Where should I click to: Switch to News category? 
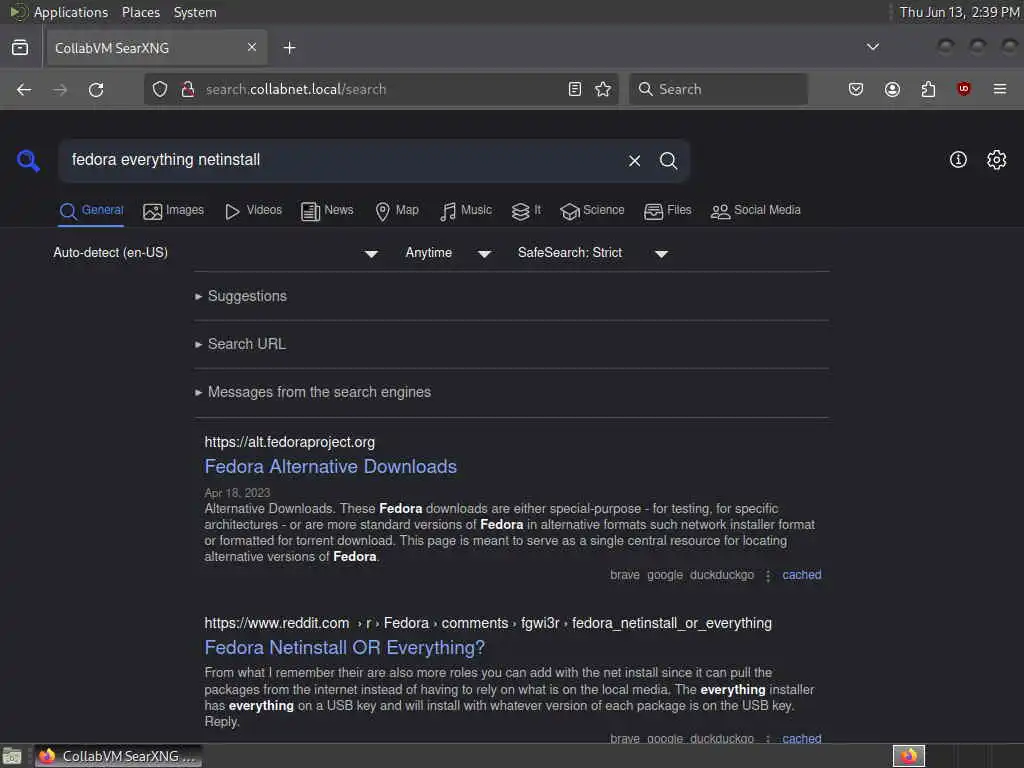click(327, 210)
